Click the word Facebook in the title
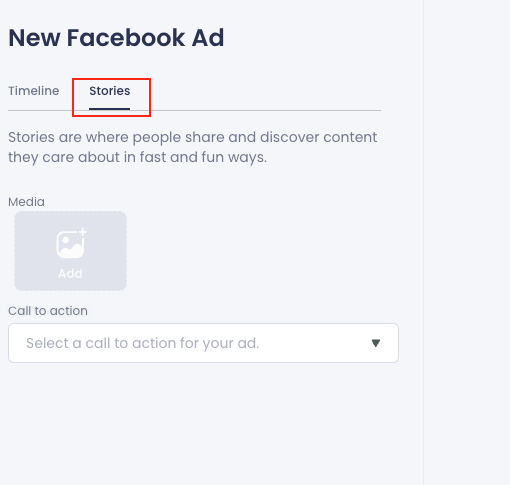 tap(126, 38)
